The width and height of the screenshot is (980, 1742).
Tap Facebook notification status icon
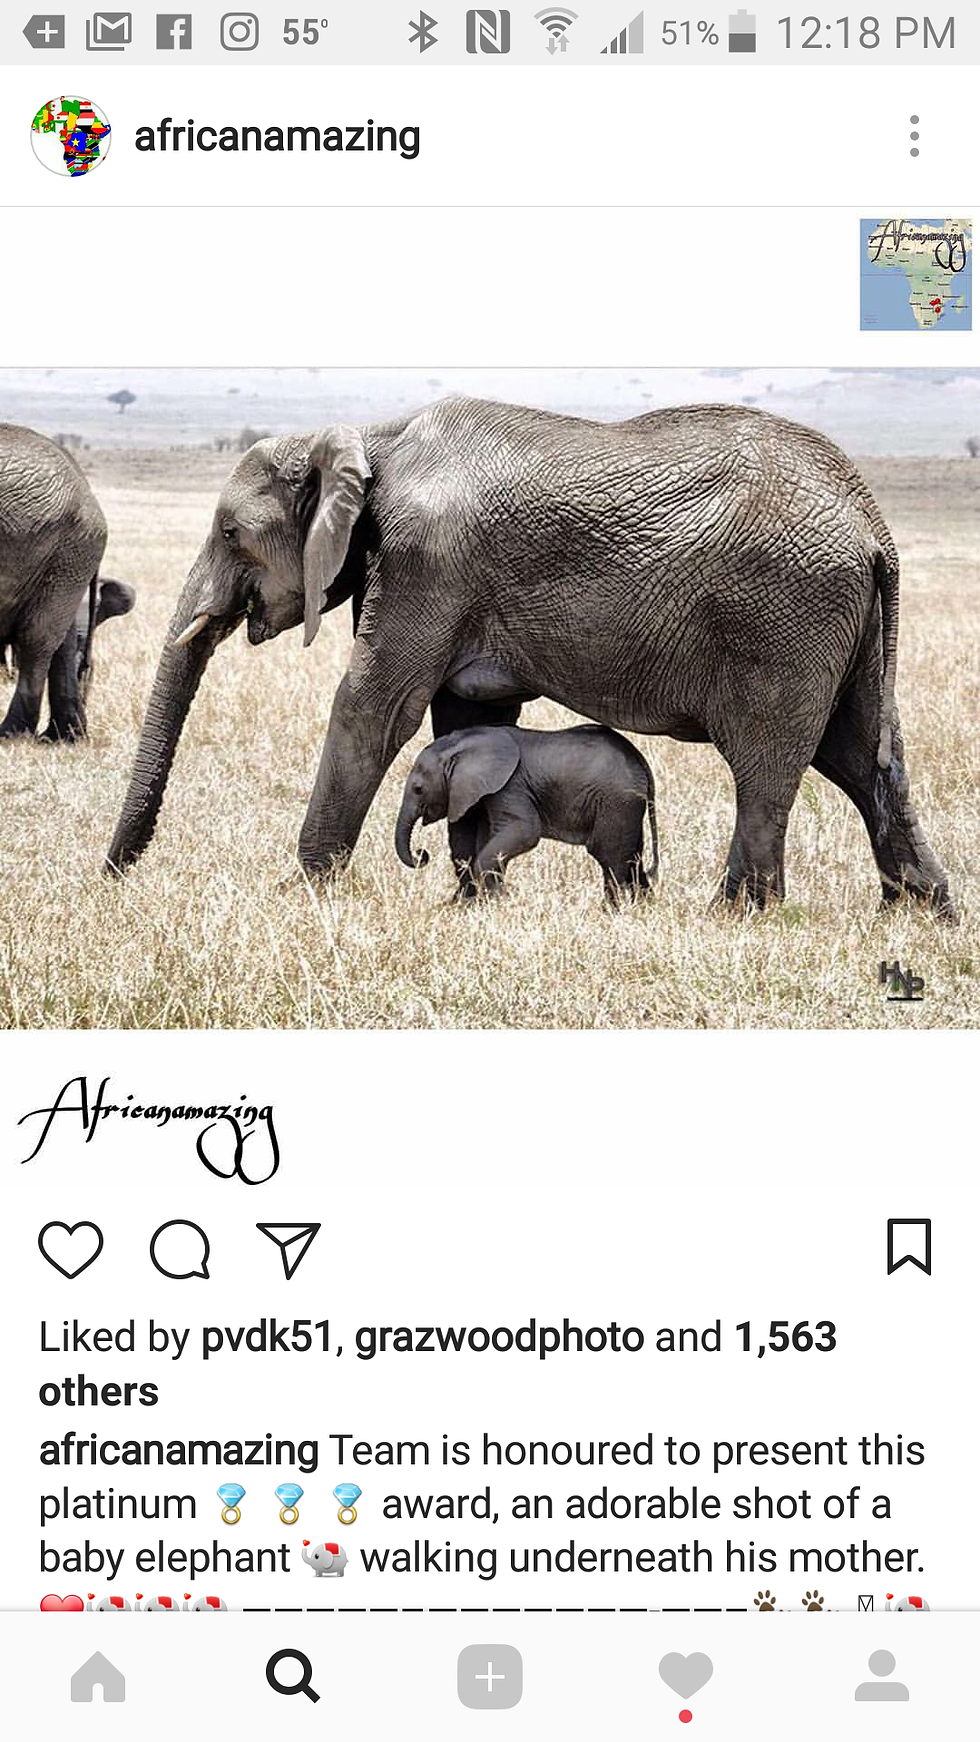click(x=174, y=32)
